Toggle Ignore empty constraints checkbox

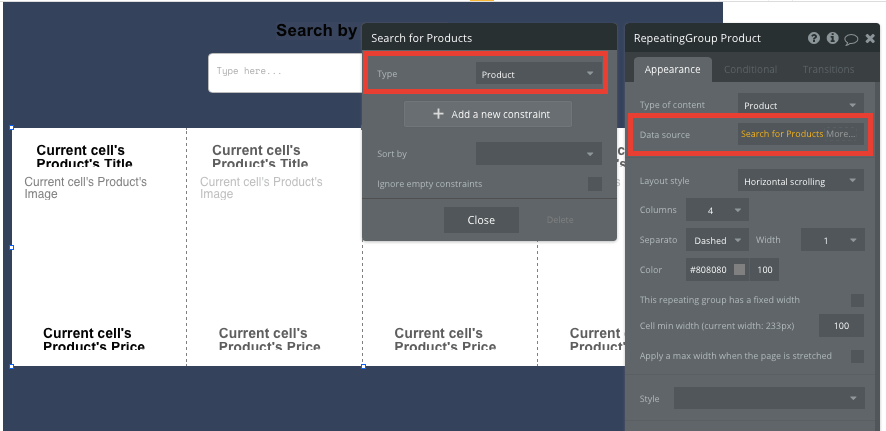[x=594, y=184]
